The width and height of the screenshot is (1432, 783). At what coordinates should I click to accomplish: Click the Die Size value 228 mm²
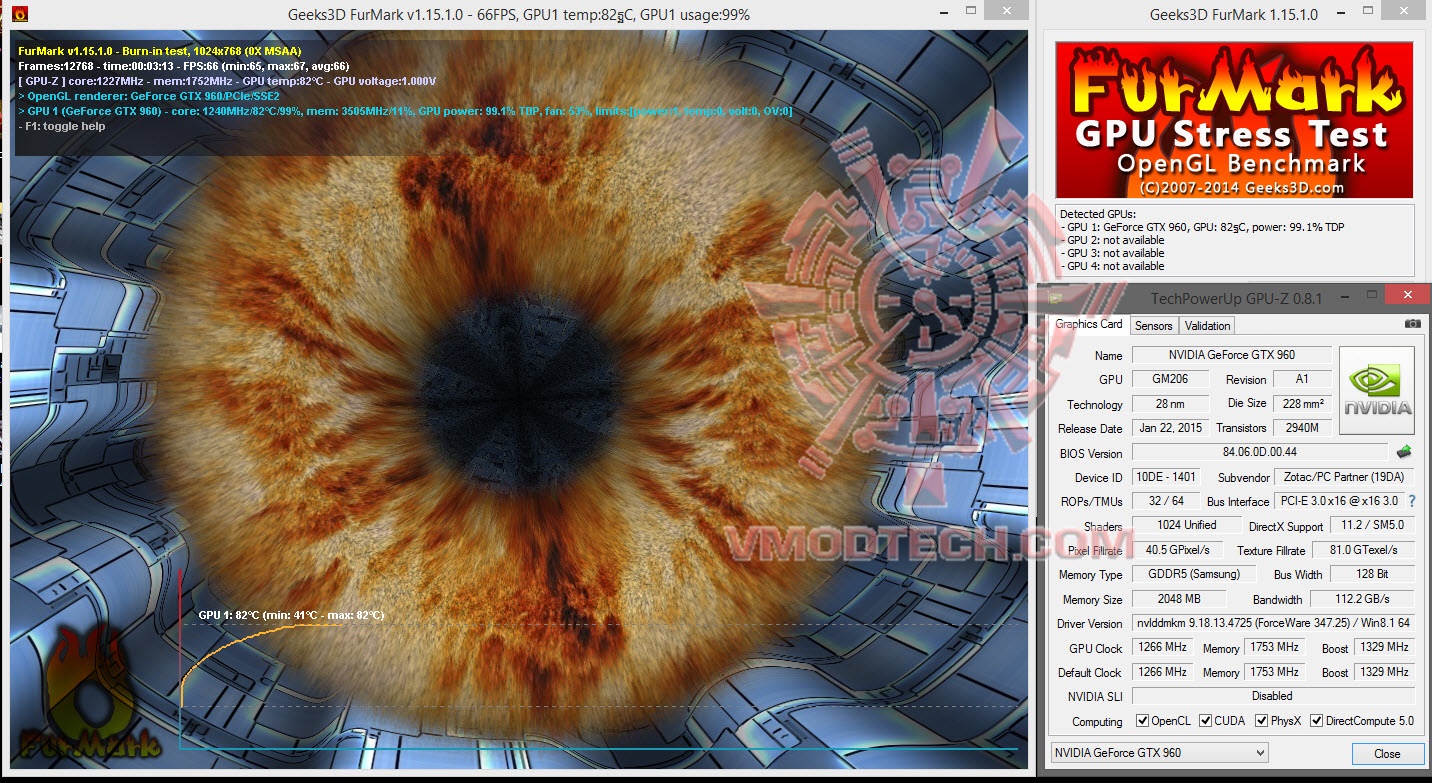coord(1302,404)
